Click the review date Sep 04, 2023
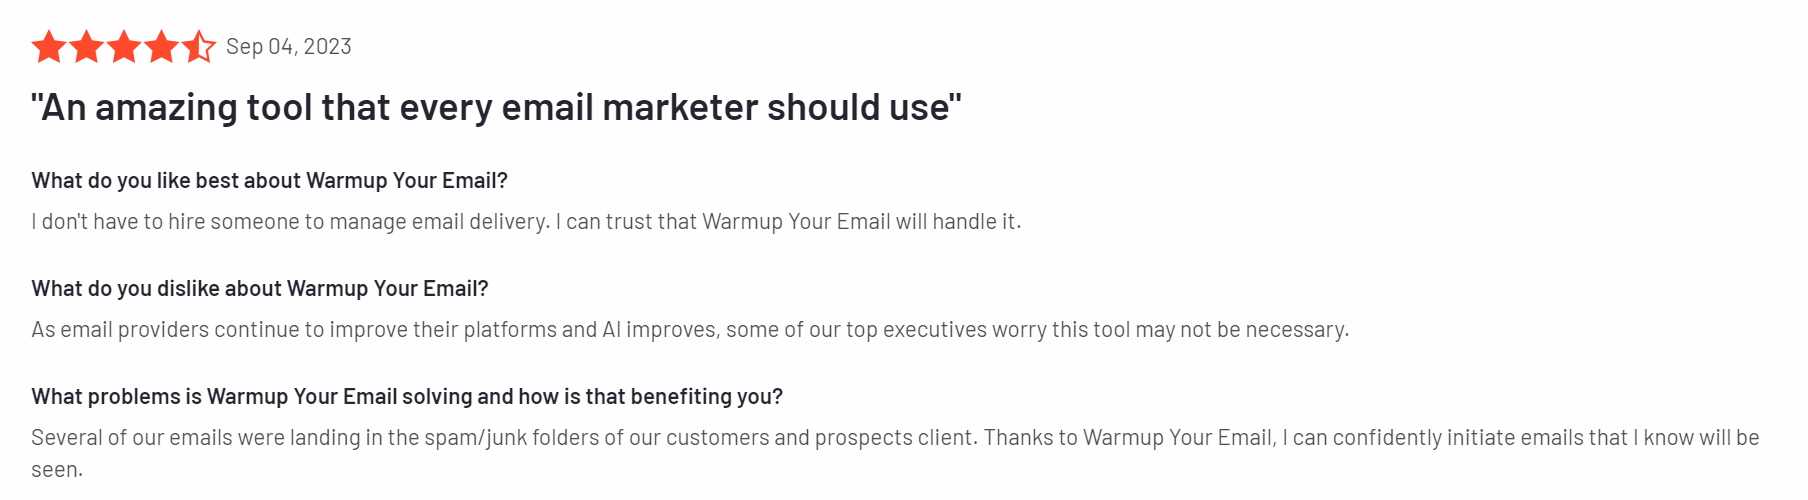Image resolution: width=1808 pixels, height=500 pixels. (x=289, y=47)
